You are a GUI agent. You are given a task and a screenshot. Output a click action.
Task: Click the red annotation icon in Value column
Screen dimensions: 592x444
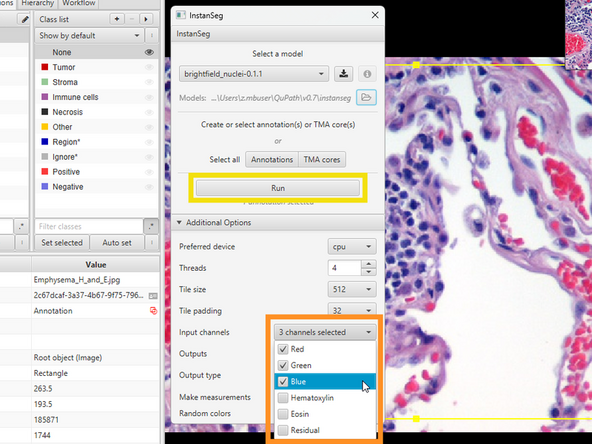[153, 311]
